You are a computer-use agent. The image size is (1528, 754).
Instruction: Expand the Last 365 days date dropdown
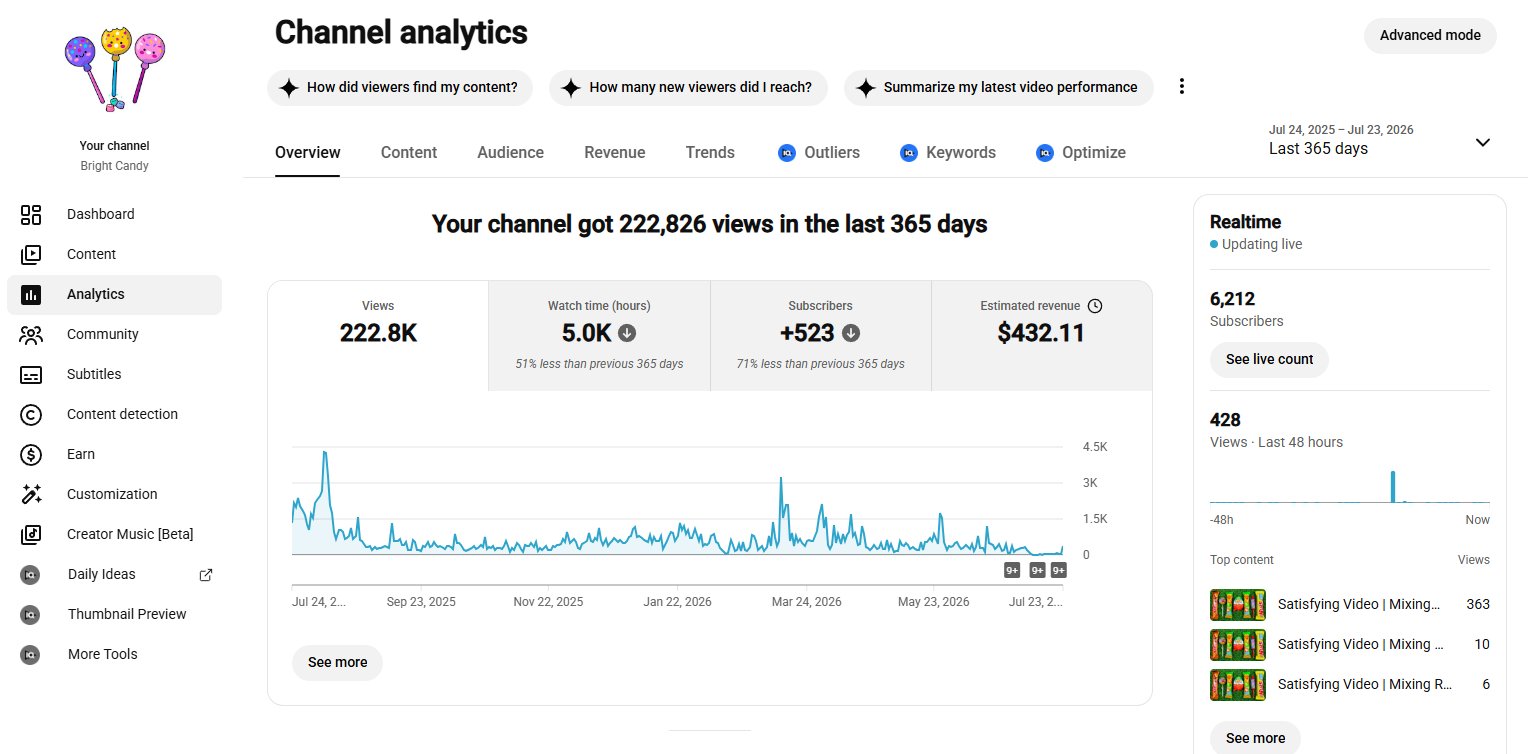[1482, 142]
